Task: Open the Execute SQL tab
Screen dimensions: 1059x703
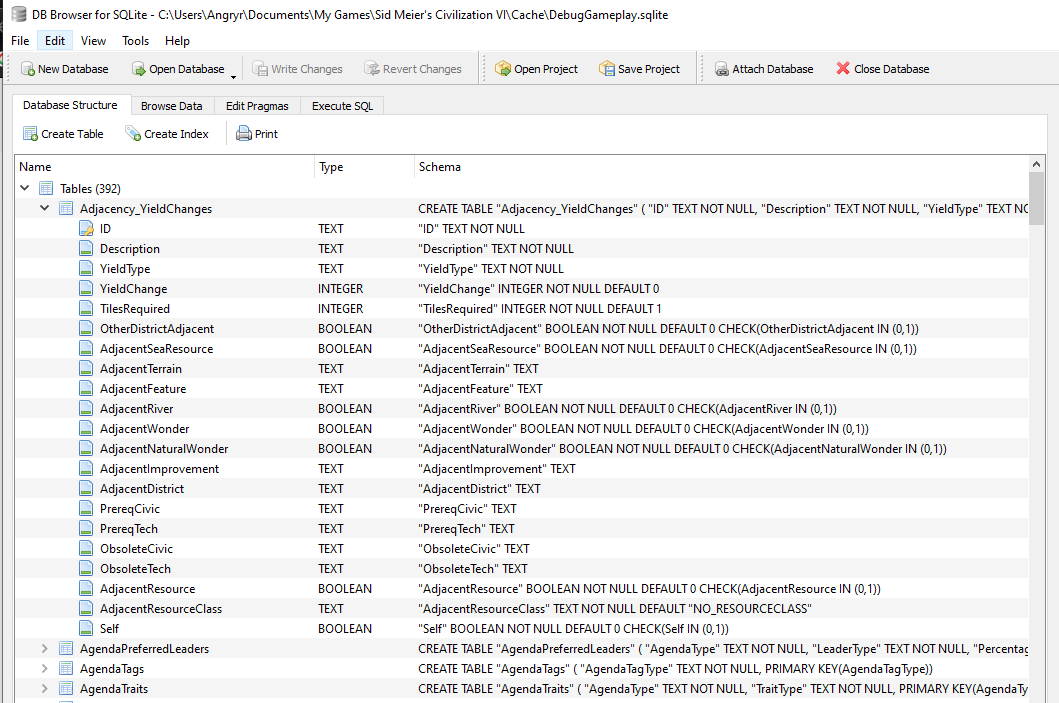Action: pos(342,106)
